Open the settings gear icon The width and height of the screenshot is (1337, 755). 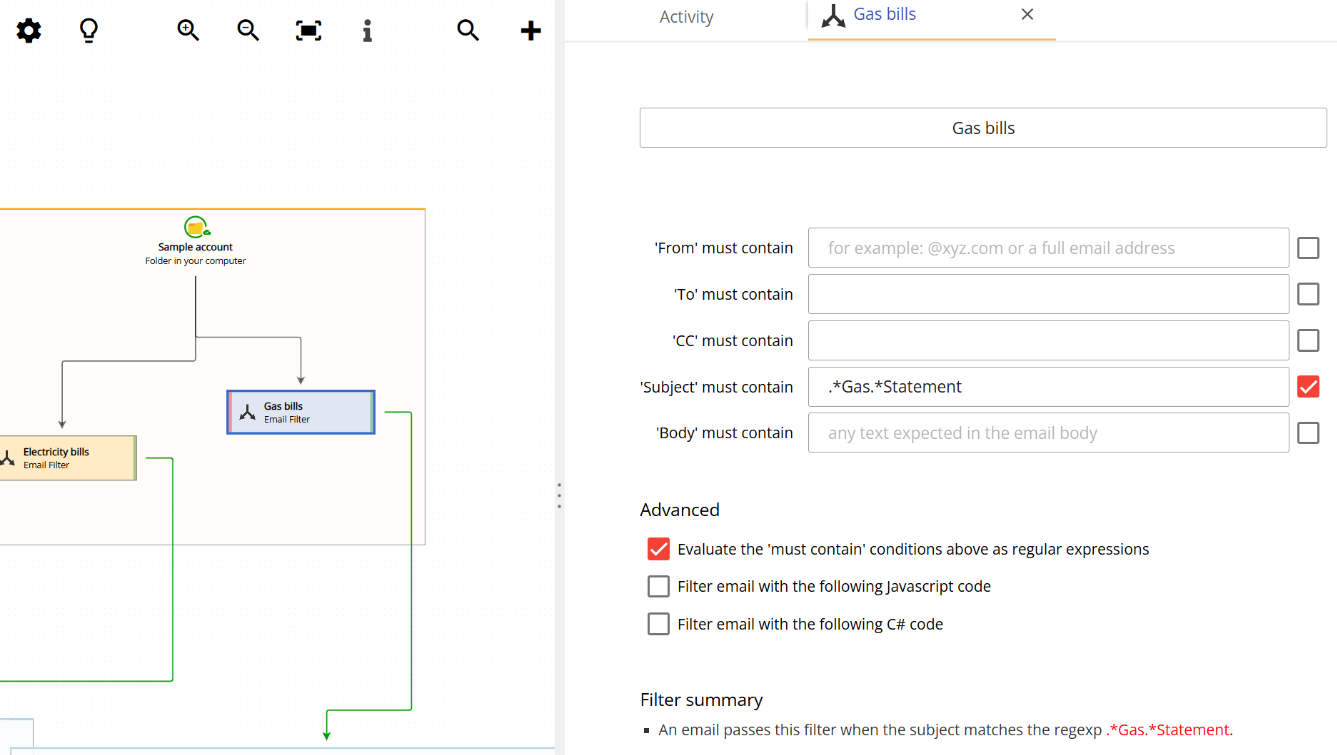coord(28,30)
